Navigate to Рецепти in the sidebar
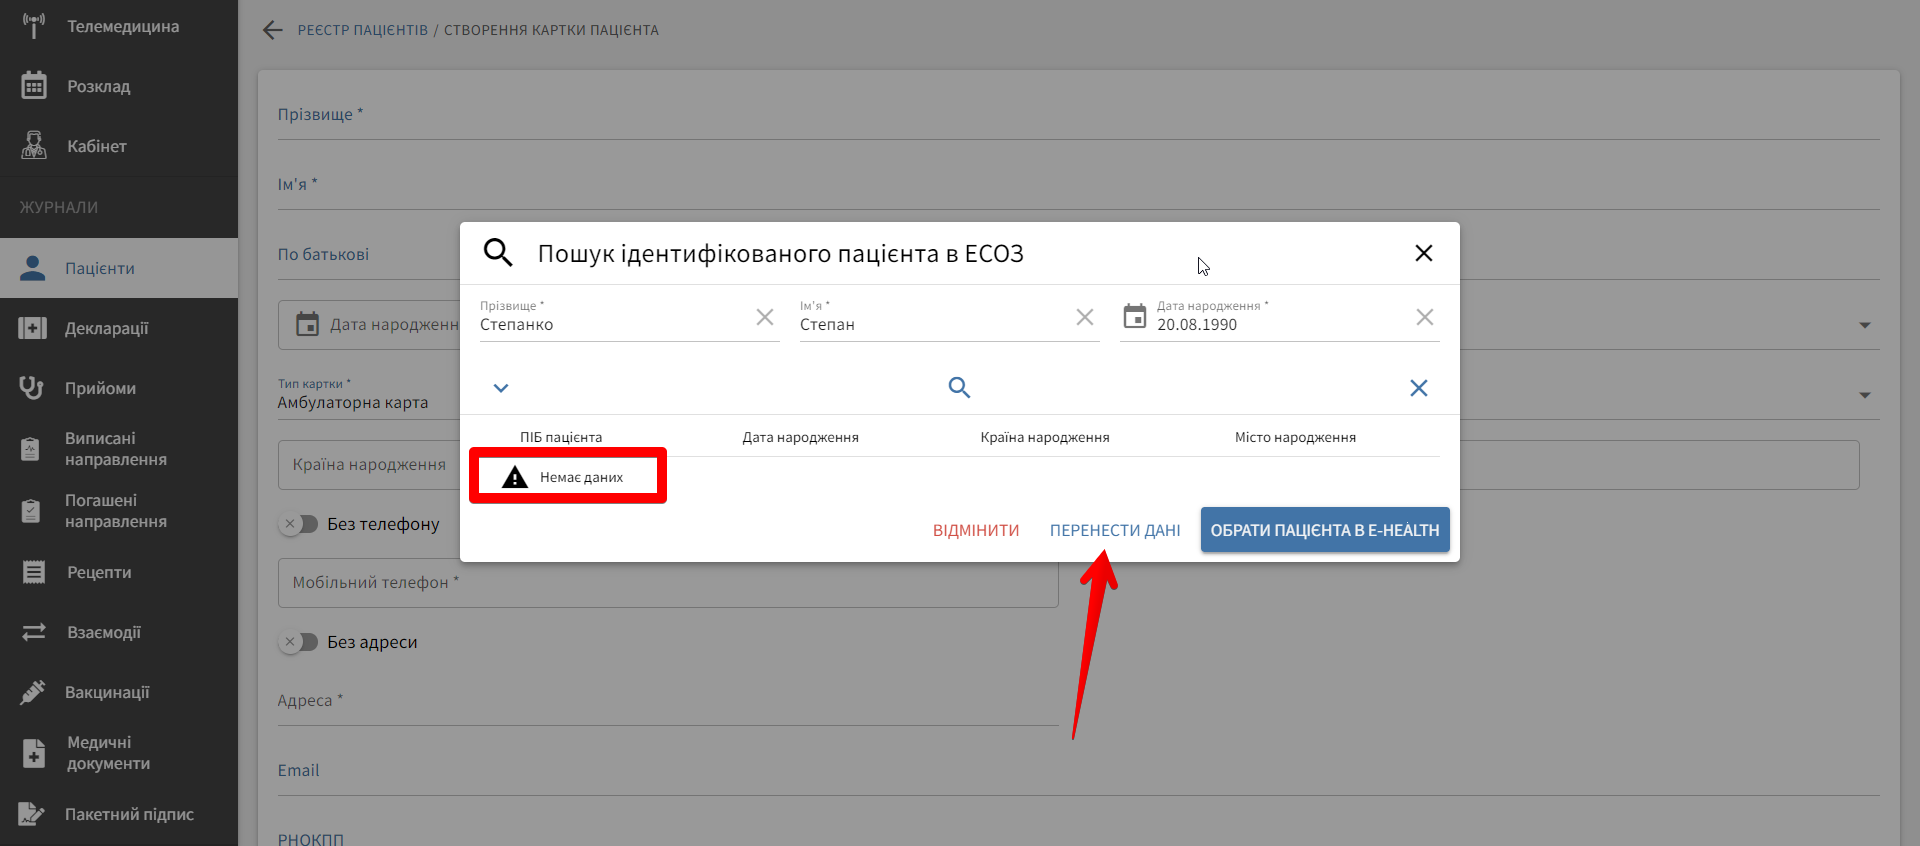 (99, 572)
